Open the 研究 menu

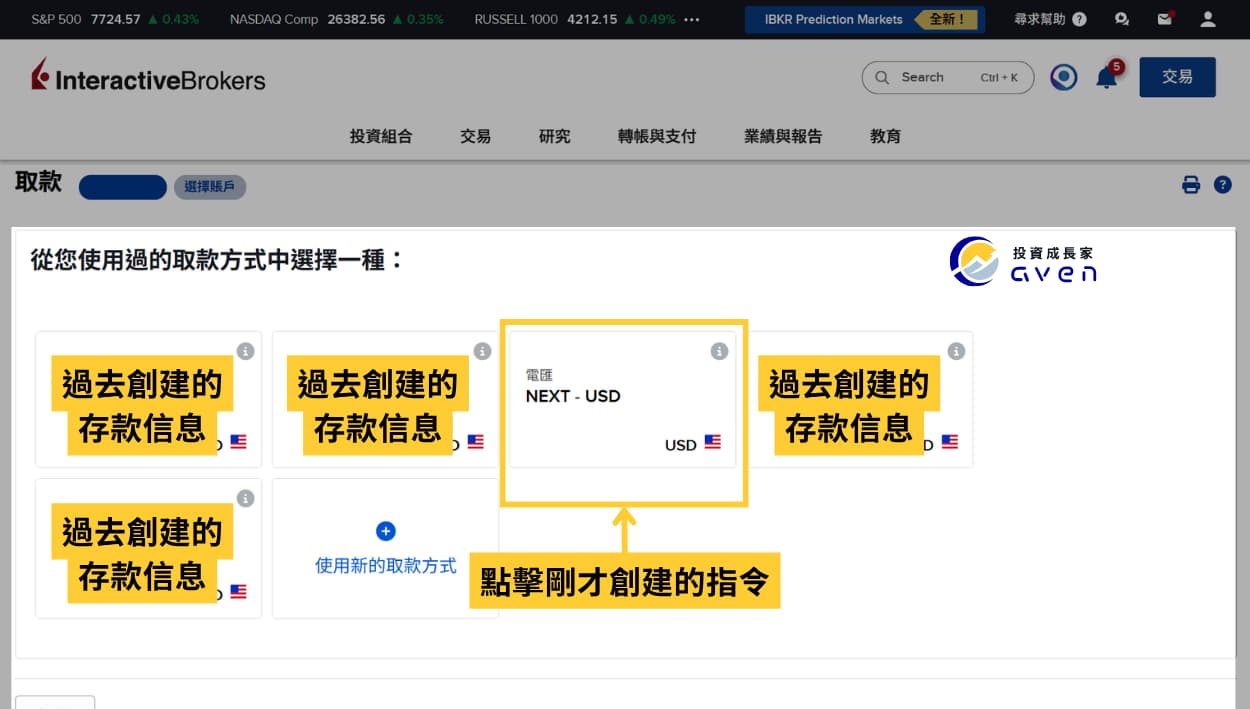(x=554, y=136)
